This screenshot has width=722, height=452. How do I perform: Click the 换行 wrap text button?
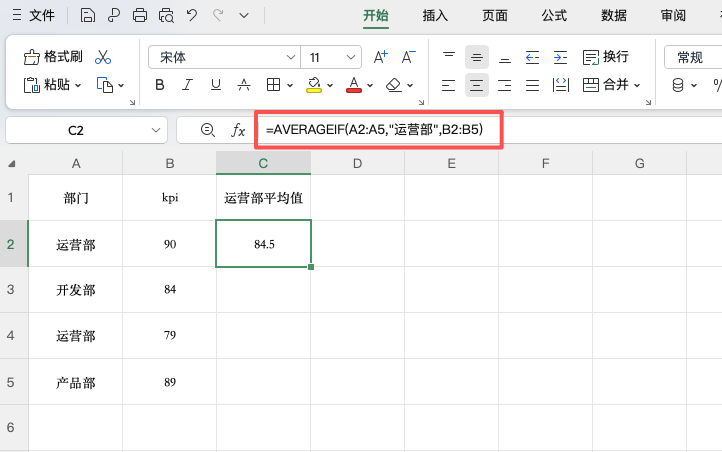[606, 57]
